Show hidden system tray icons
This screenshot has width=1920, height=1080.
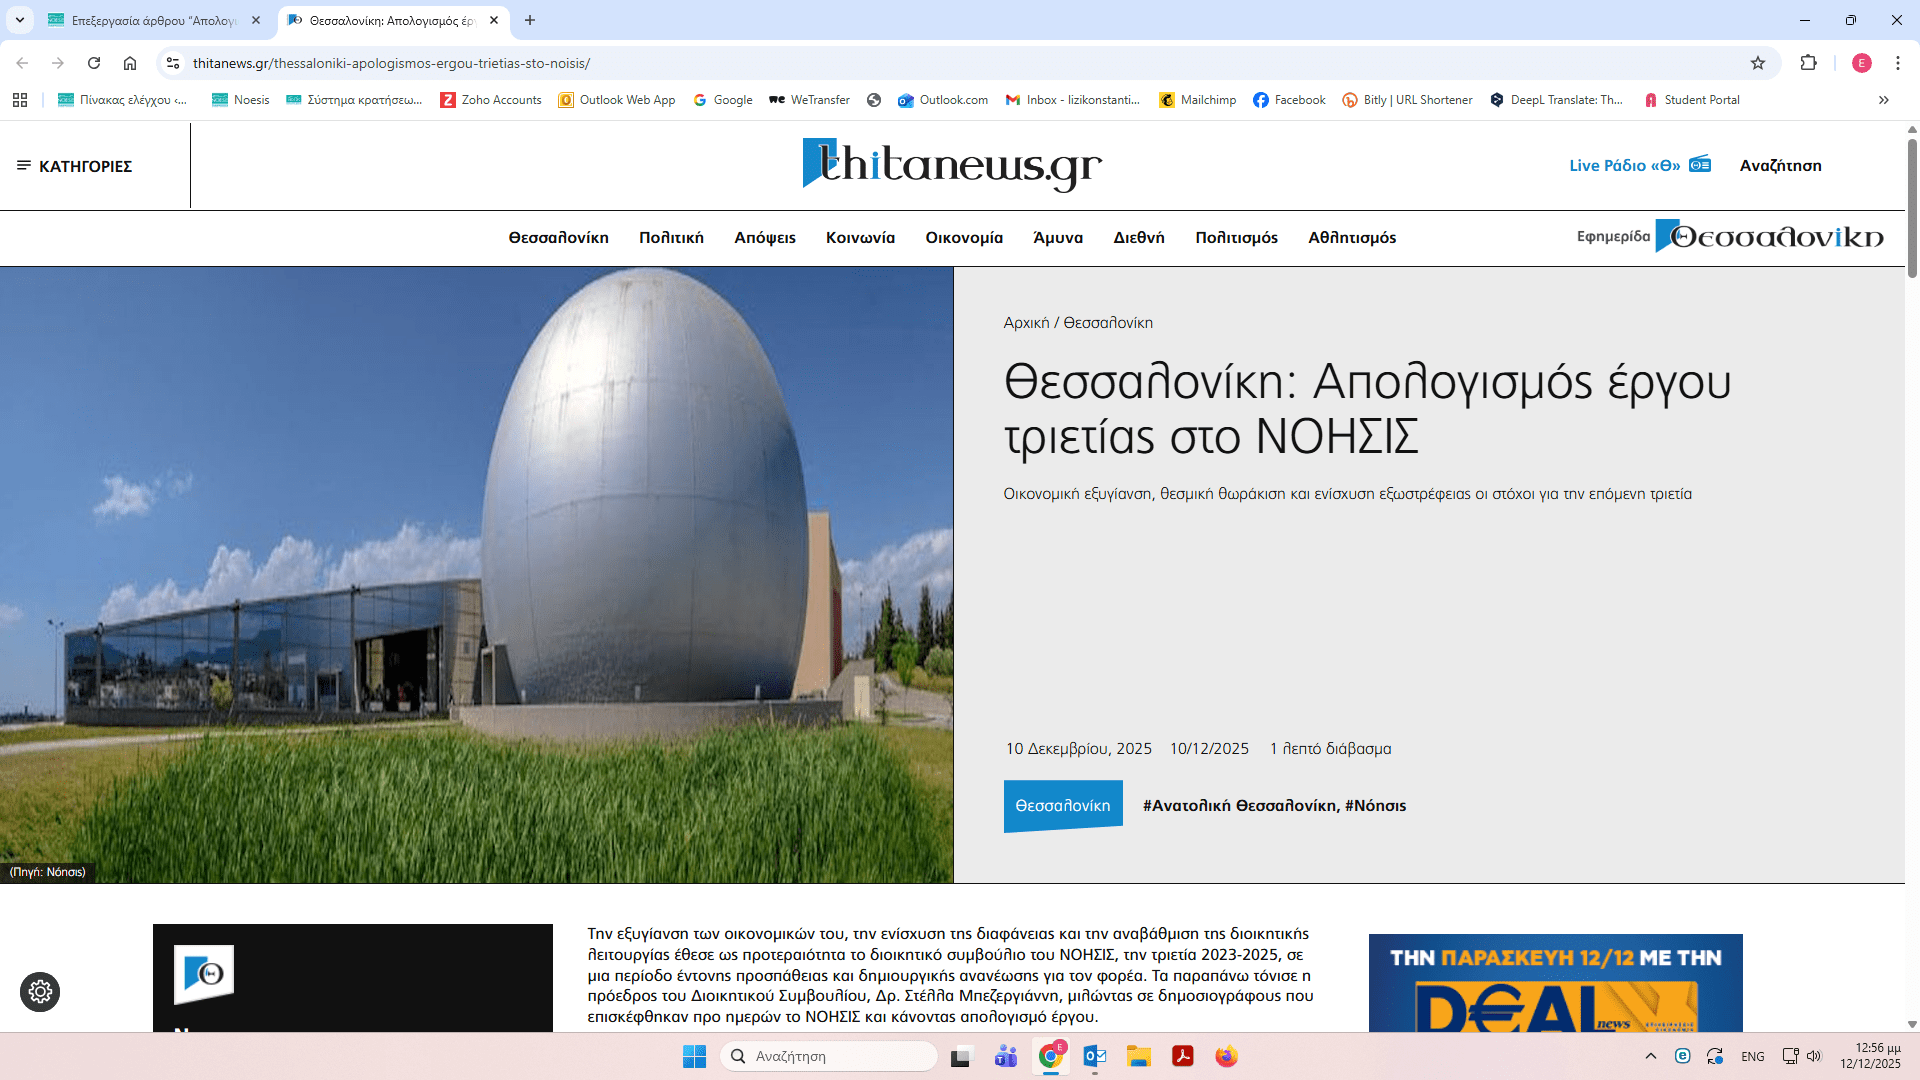coord(1651,1056)
